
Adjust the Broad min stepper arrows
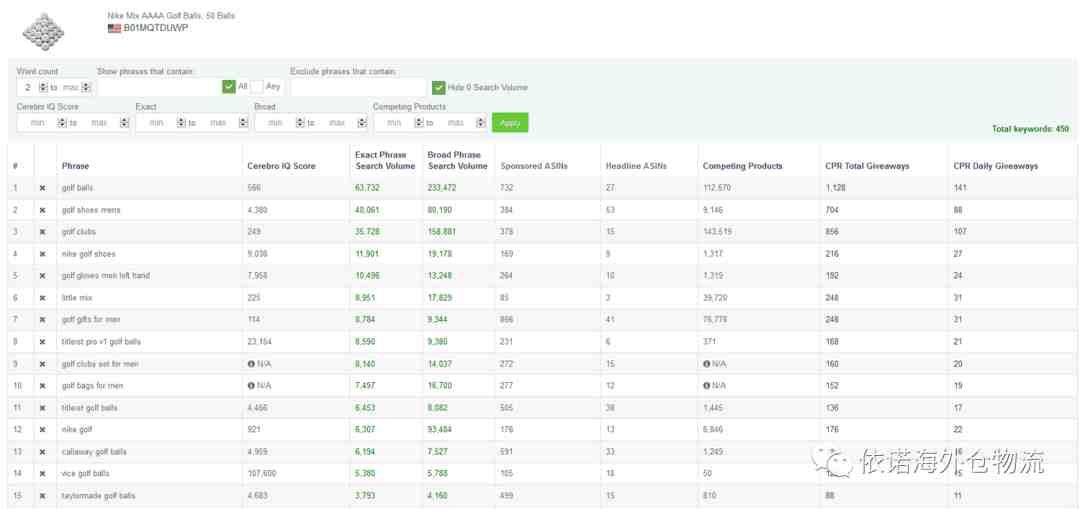(x=300, y=123)
